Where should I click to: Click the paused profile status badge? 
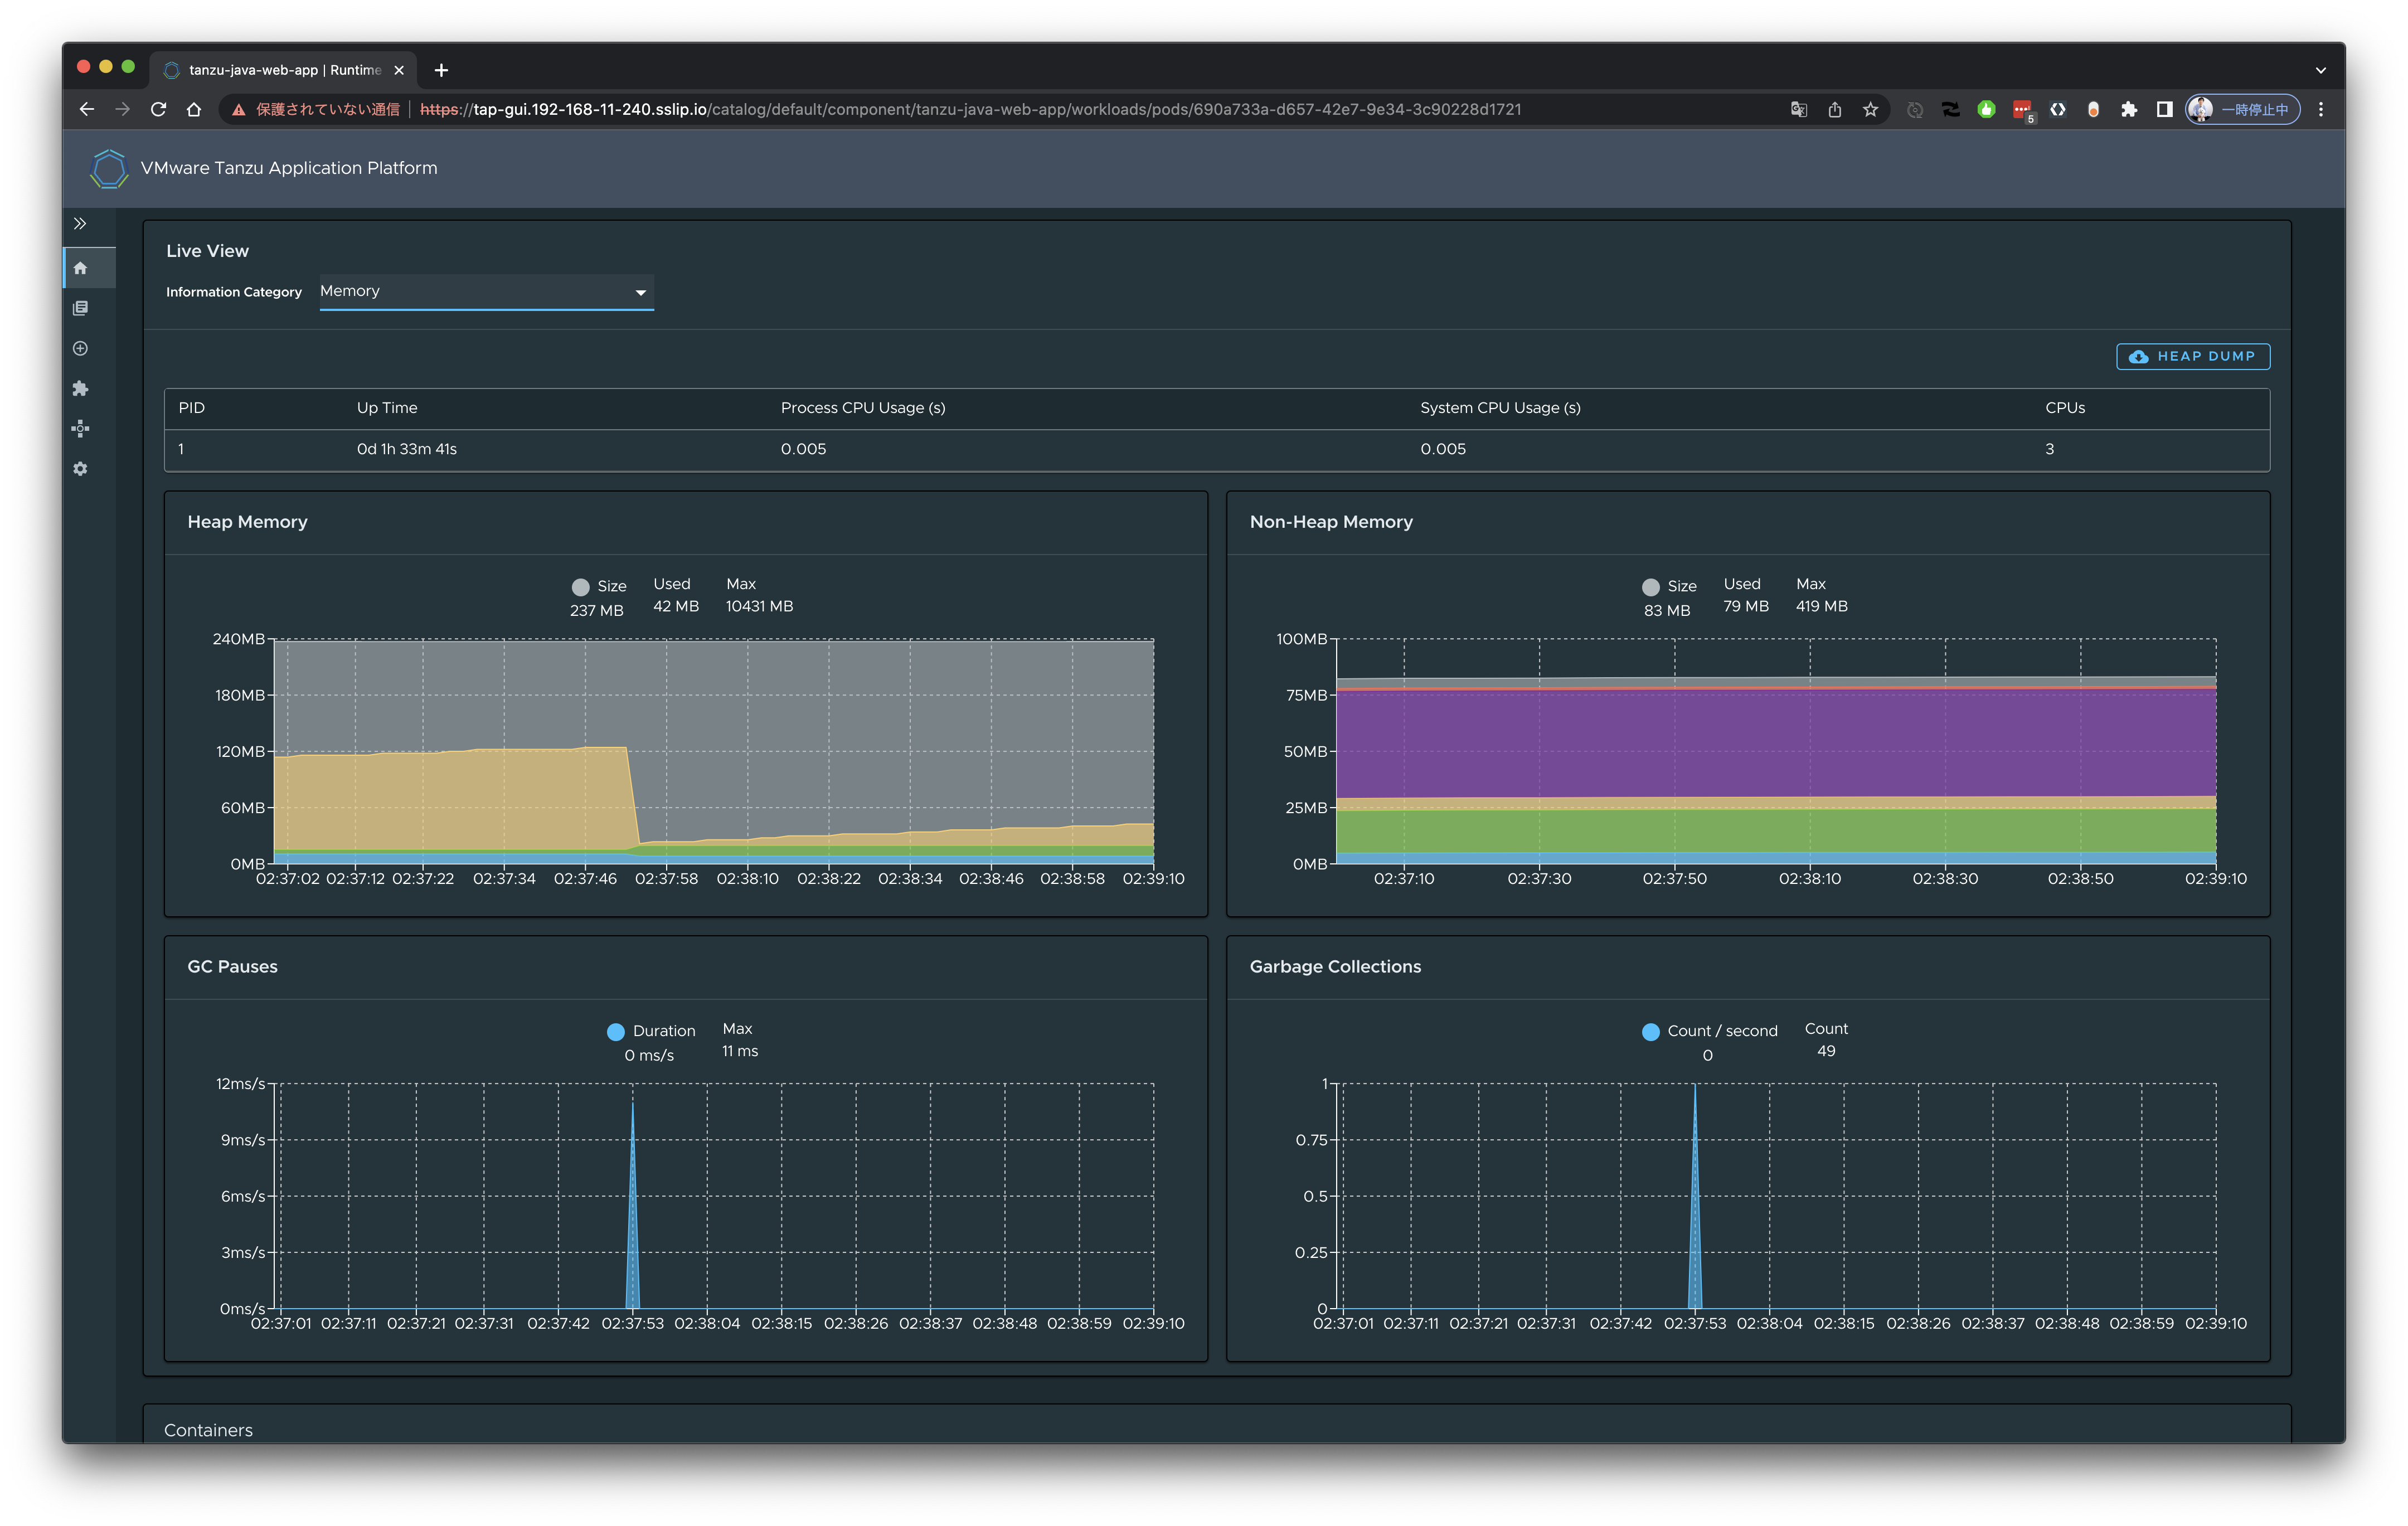tap(2243, 110)
